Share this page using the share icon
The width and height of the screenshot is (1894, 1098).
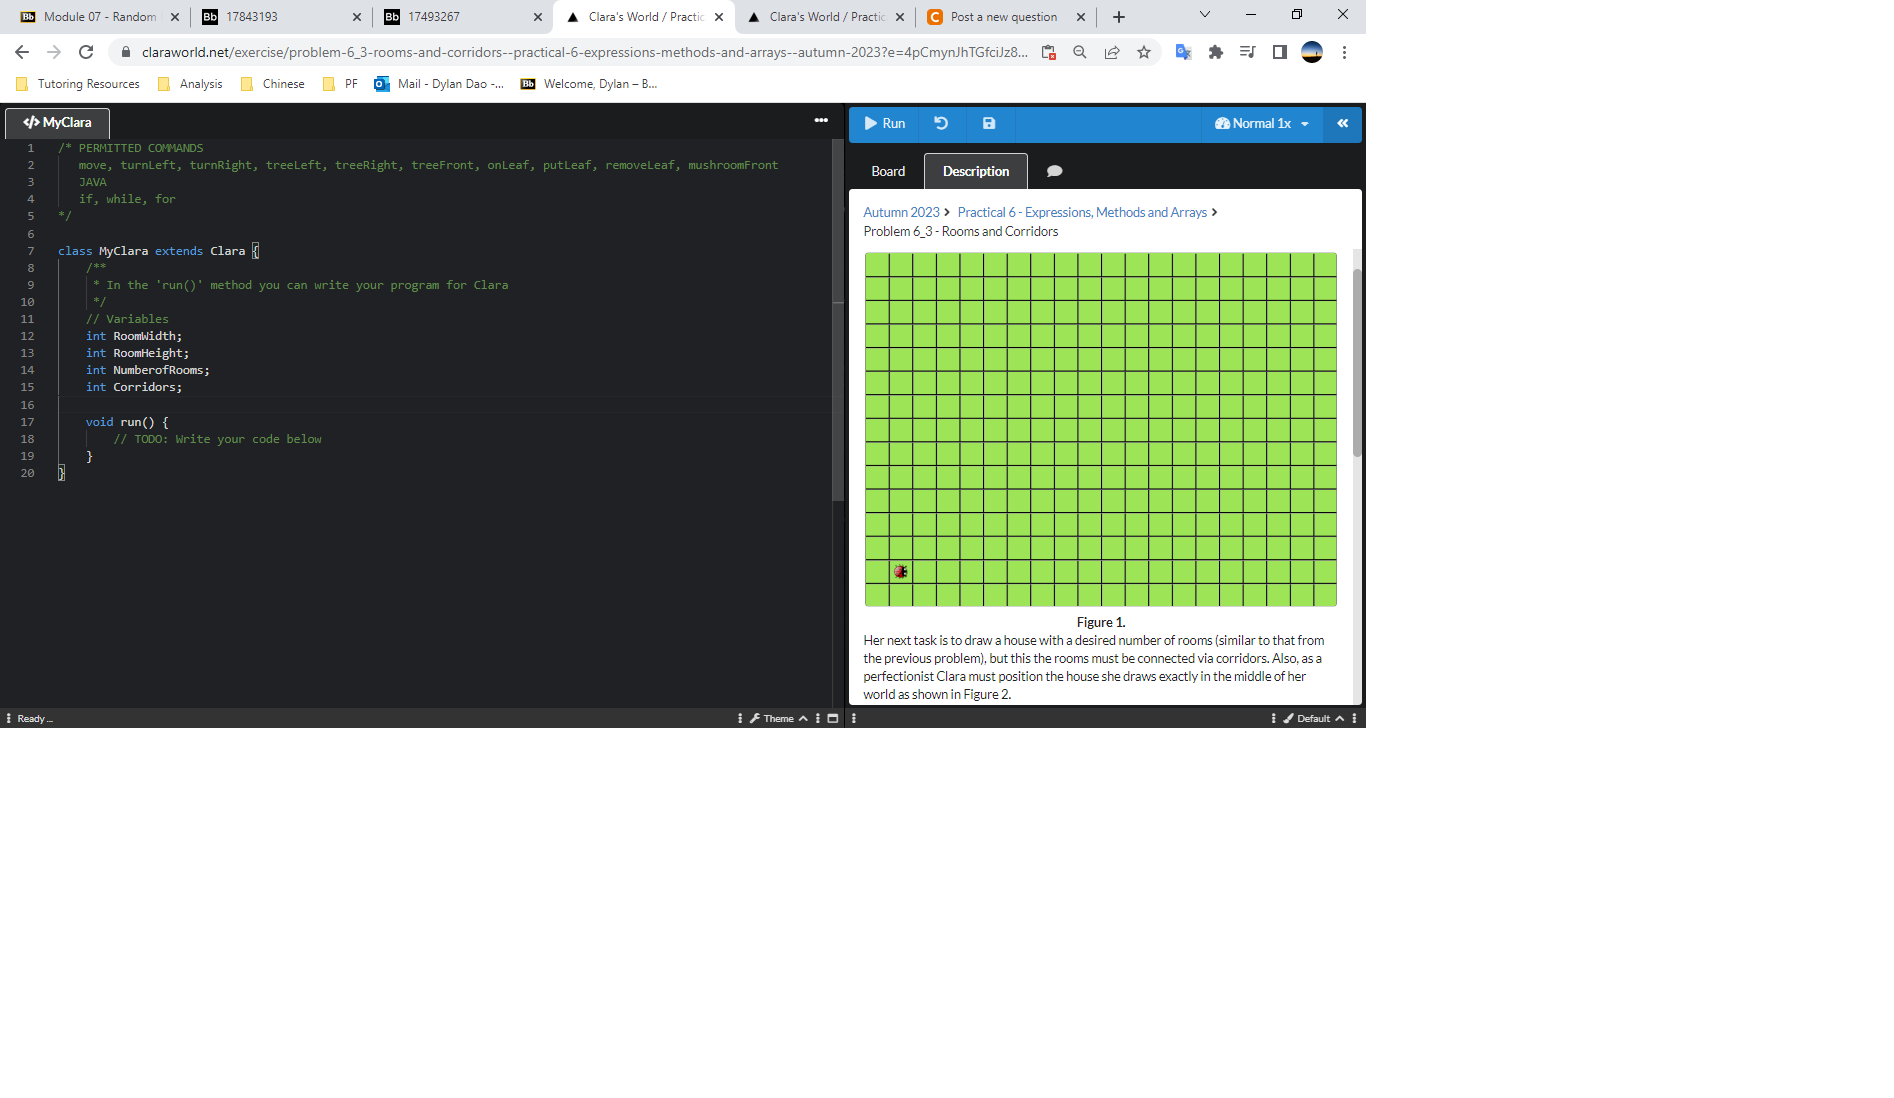[x=1112, y=52]
